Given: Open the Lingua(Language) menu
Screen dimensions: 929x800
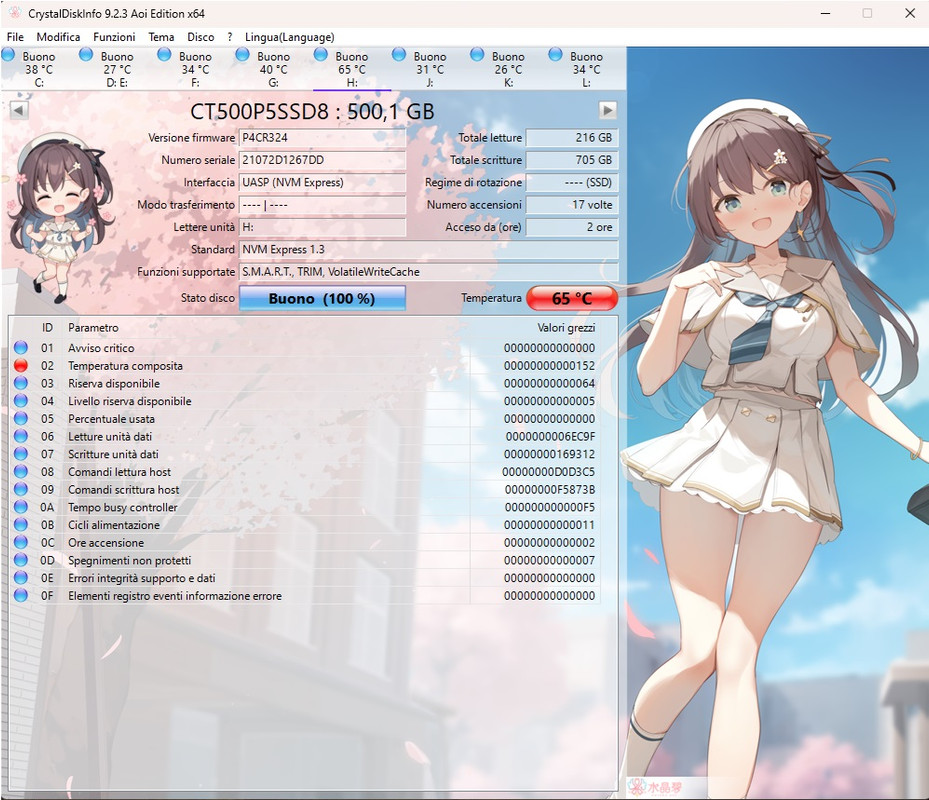Looking at the screenshot, I should coord(289,37).
